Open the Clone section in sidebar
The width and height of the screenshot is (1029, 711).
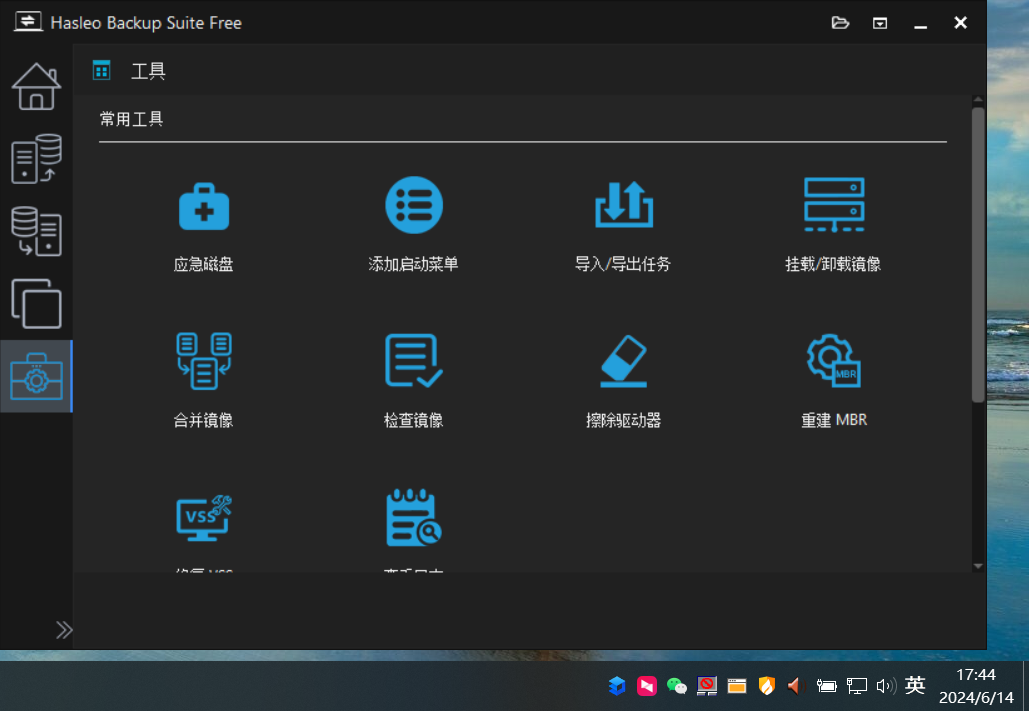(36, 303)
